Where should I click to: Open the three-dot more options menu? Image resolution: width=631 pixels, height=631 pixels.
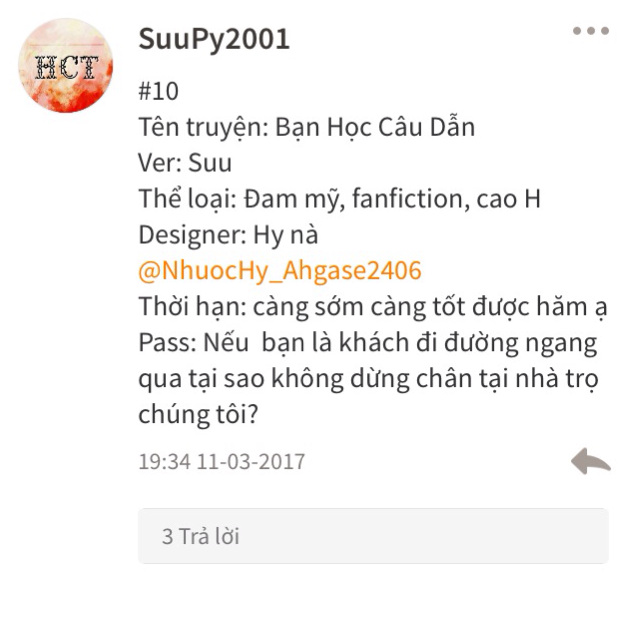click(x=591, y=31)
